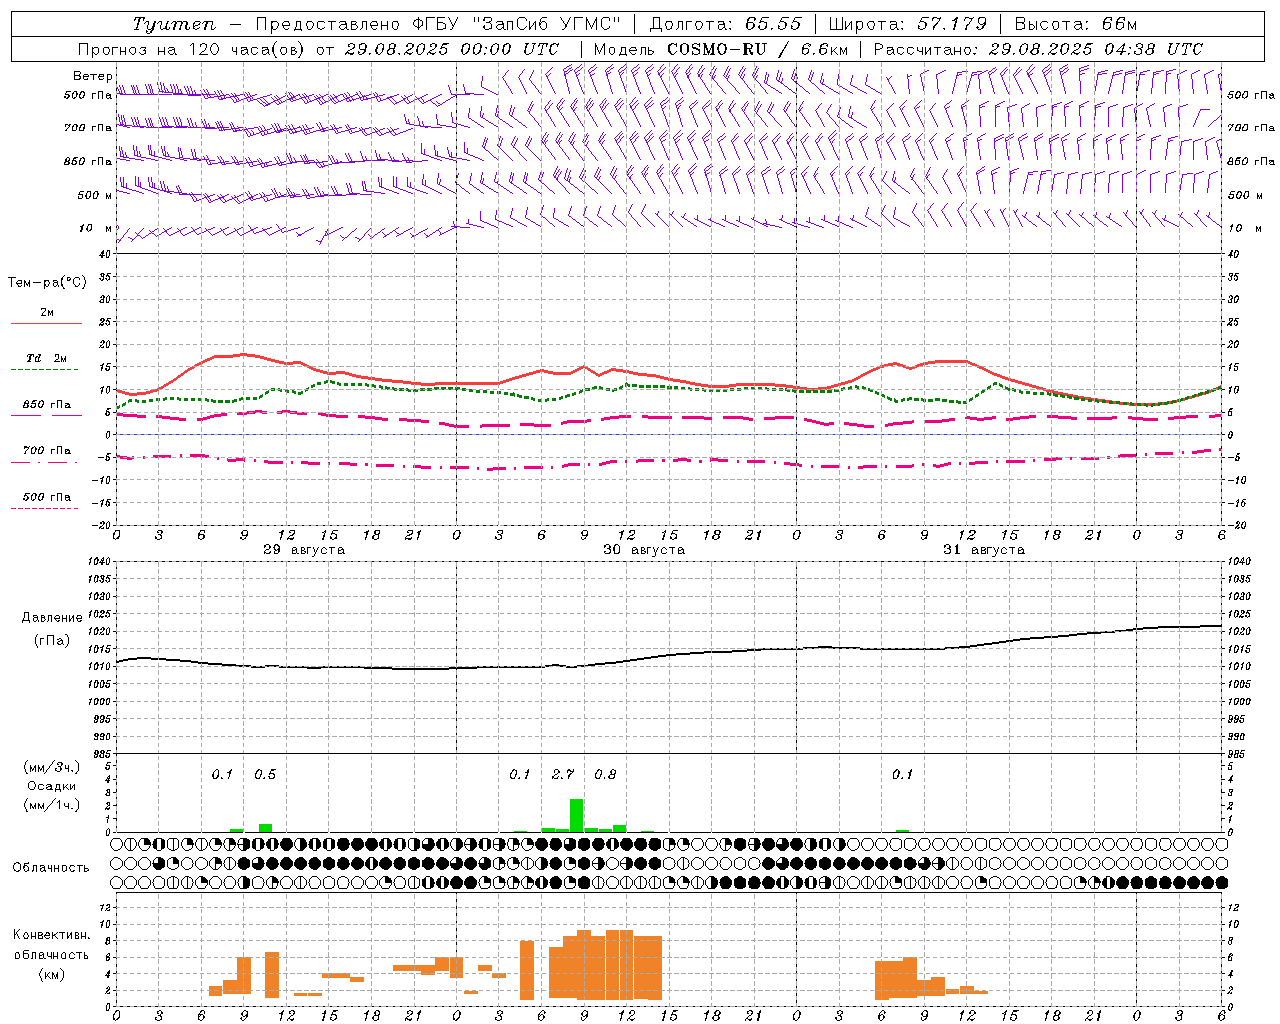Image resolution: width=1280 pixels, height=1024 pixels.
Task: Click the "Конвективн." convective cloud label
Action: coord(52,935)
